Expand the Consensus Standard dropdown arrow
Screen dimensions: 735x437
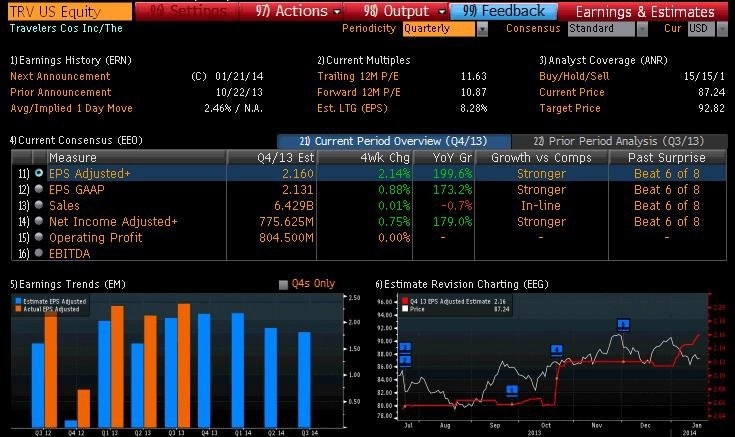point(642,29)
